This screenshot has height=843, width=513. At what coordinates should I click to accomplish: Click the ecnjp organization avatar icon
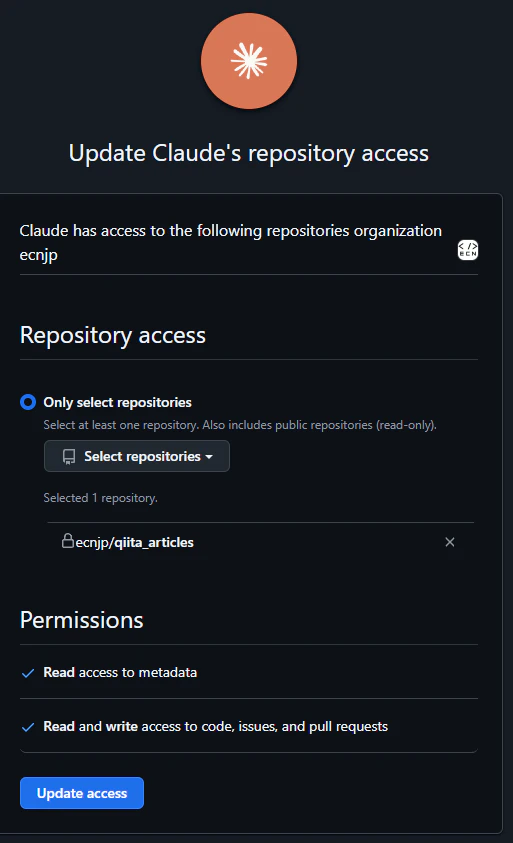(x=467, y=250)
